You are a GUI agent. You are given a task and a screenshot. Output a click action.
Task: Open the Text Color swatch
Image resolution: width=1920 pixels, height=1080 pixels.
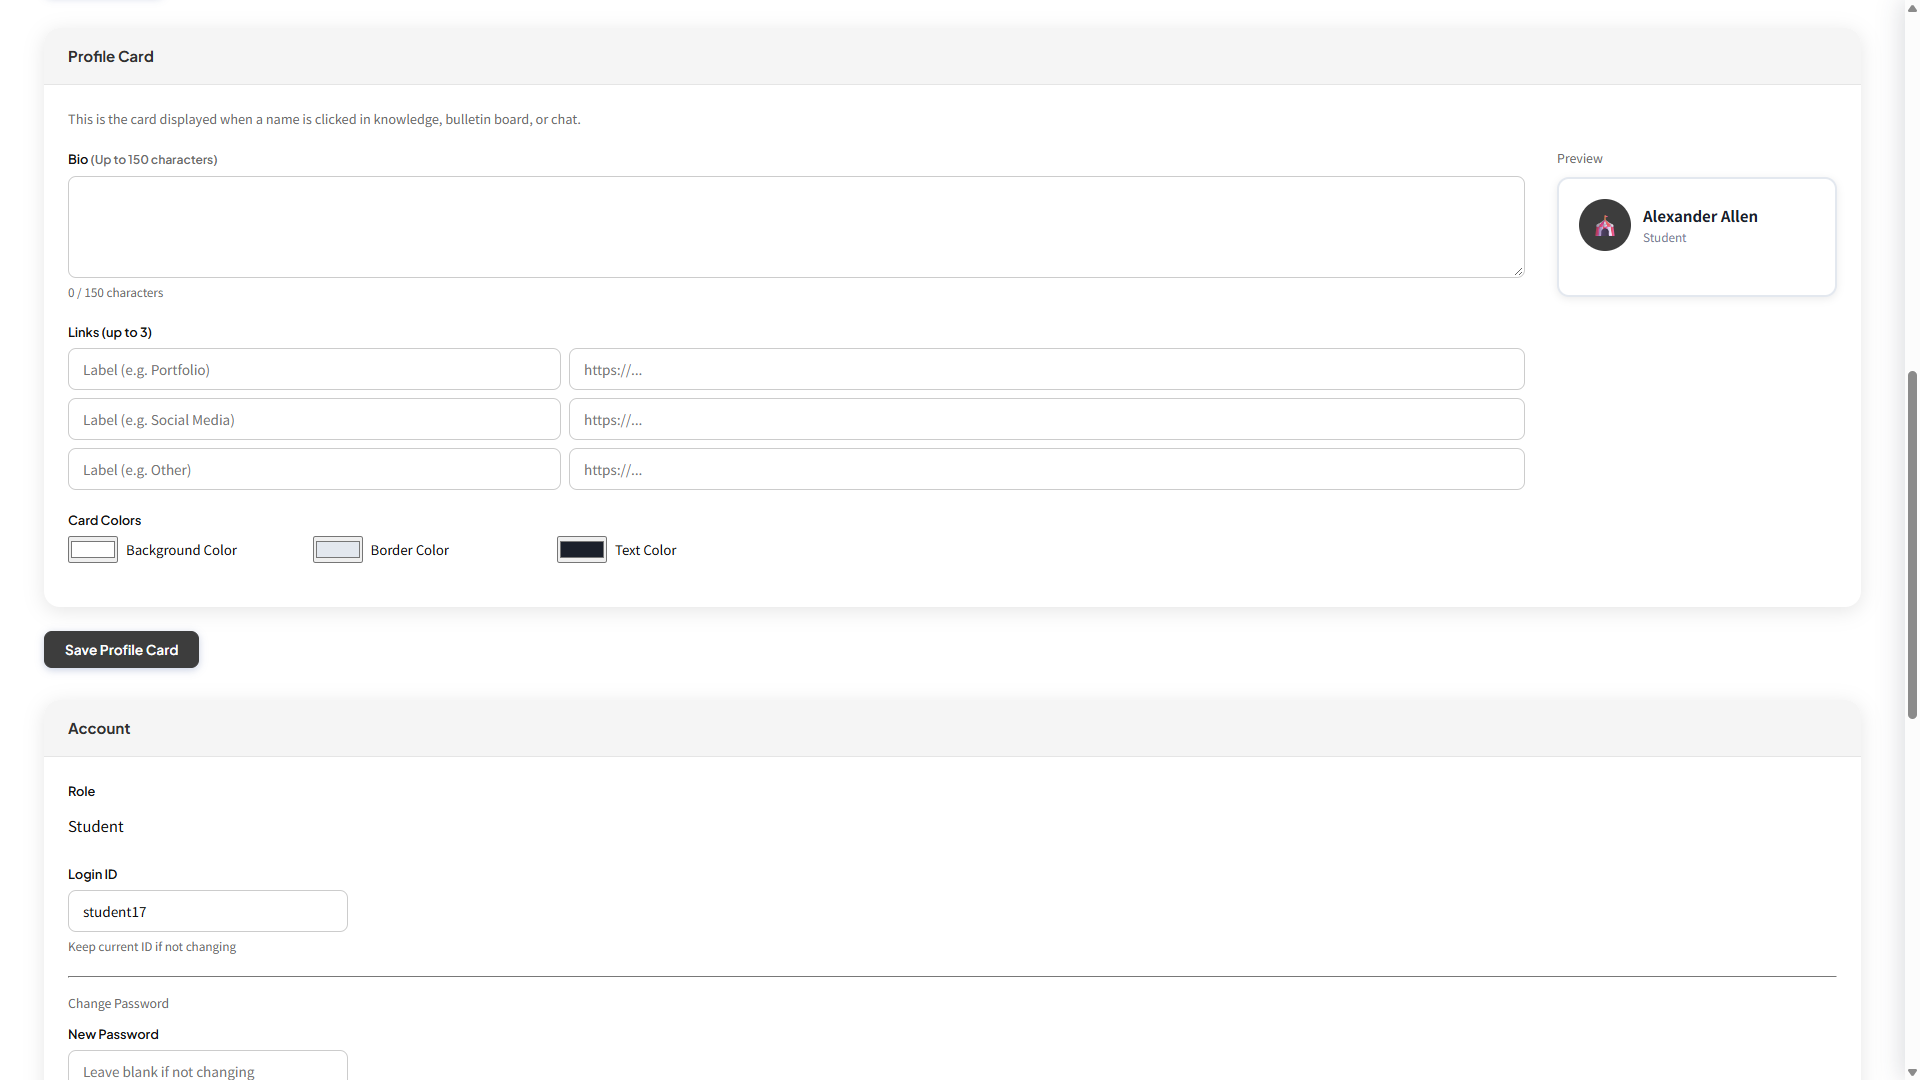pos(582,550)
